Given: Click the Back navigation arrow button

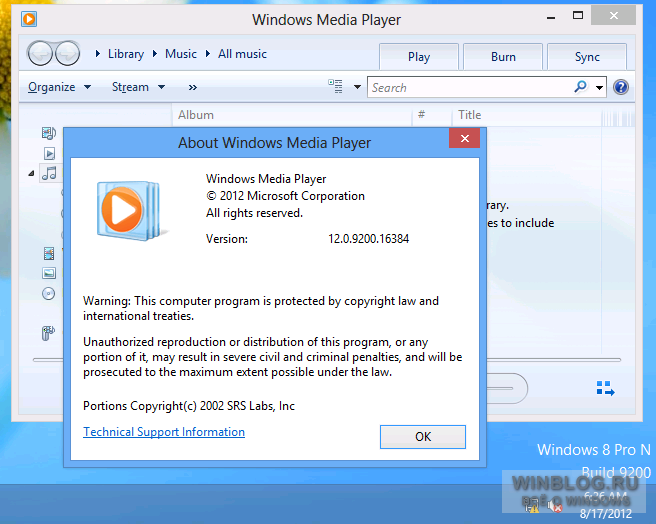Looking at the screenshot, I should tap(40, 54).
